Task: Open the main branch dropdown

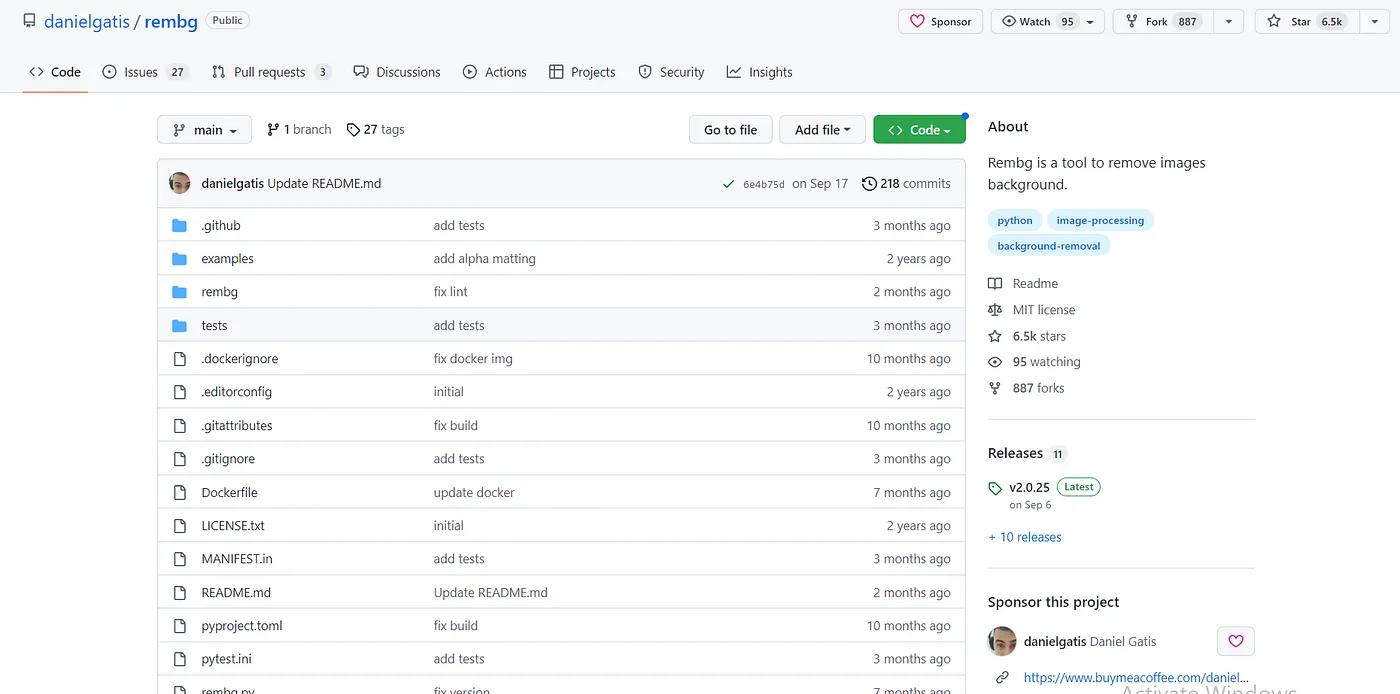Action: coord(205,130)
